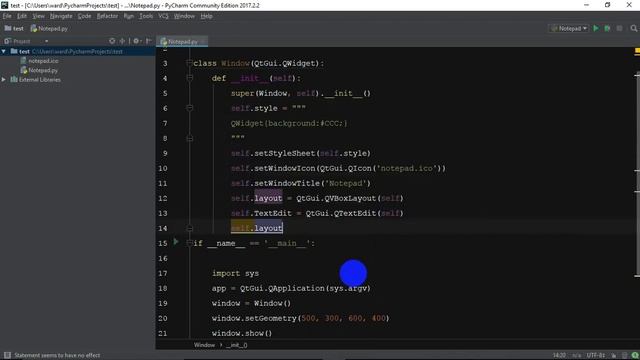640x360 pixels.
Task: Click the Window breadcrumb at editor bottom
Action: 204,345
